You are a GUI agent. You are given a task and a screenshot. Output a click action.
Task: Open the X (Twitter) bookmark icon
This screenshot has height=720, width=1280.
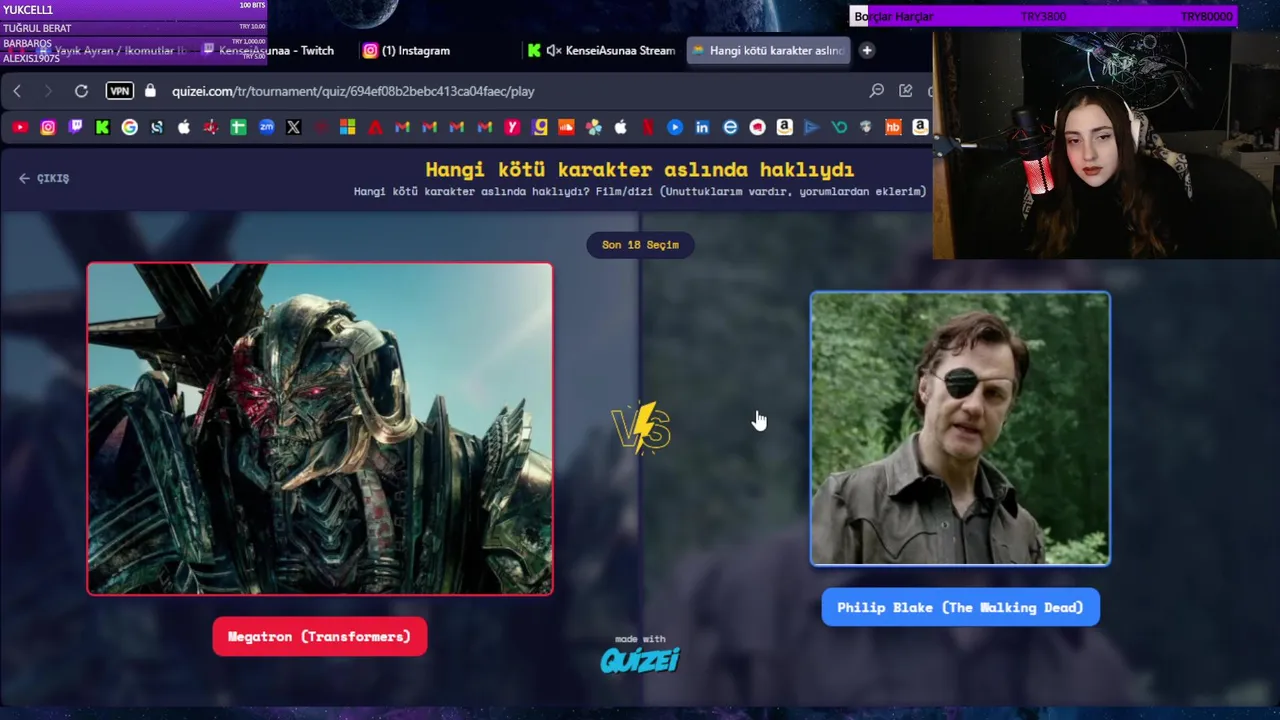(293, 127)
